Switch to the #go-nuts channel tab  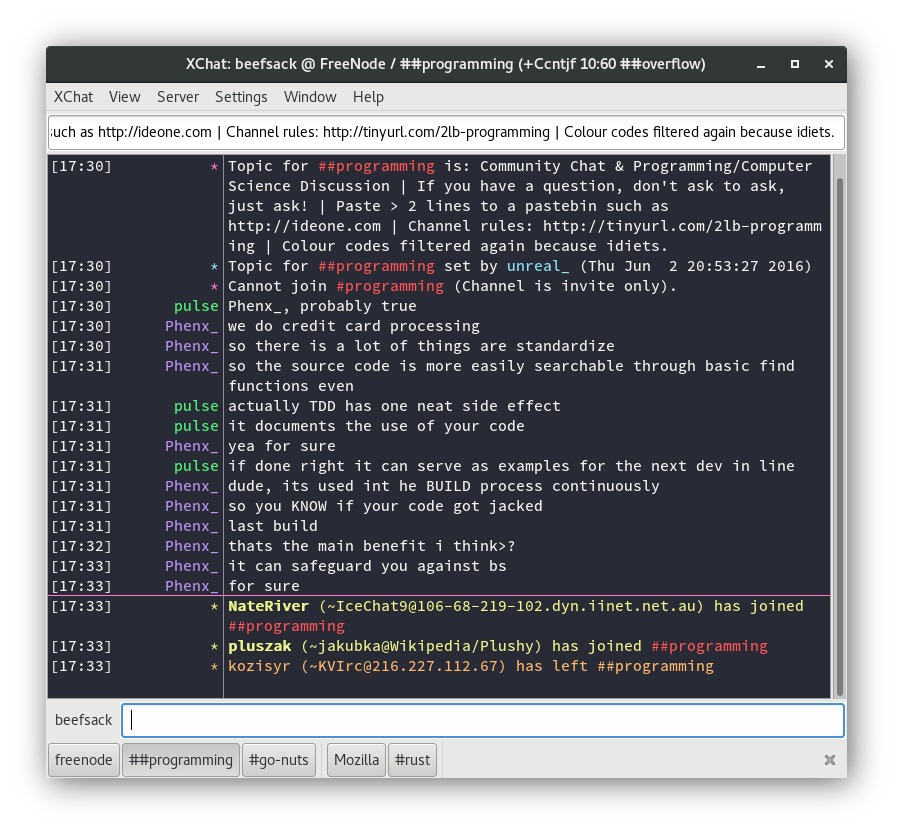click(278, 759)
